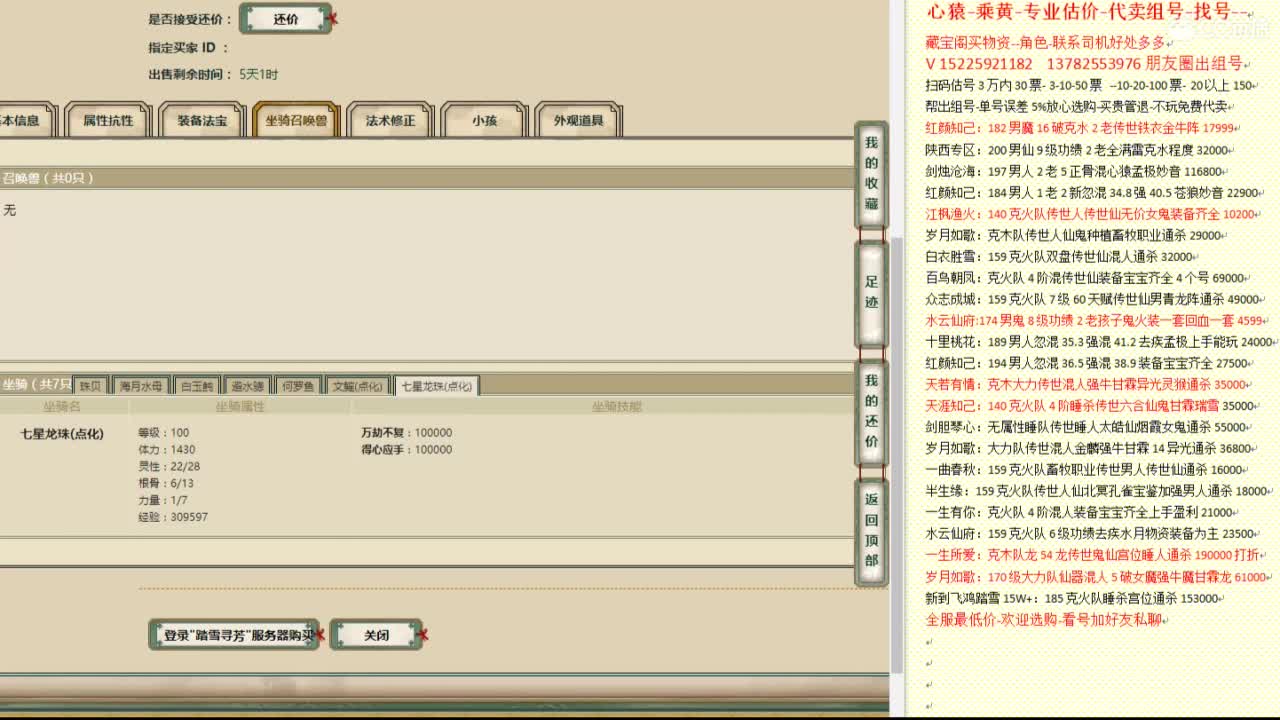
Task: Click the 还价 bargain button
Action: tap(287, 19)
